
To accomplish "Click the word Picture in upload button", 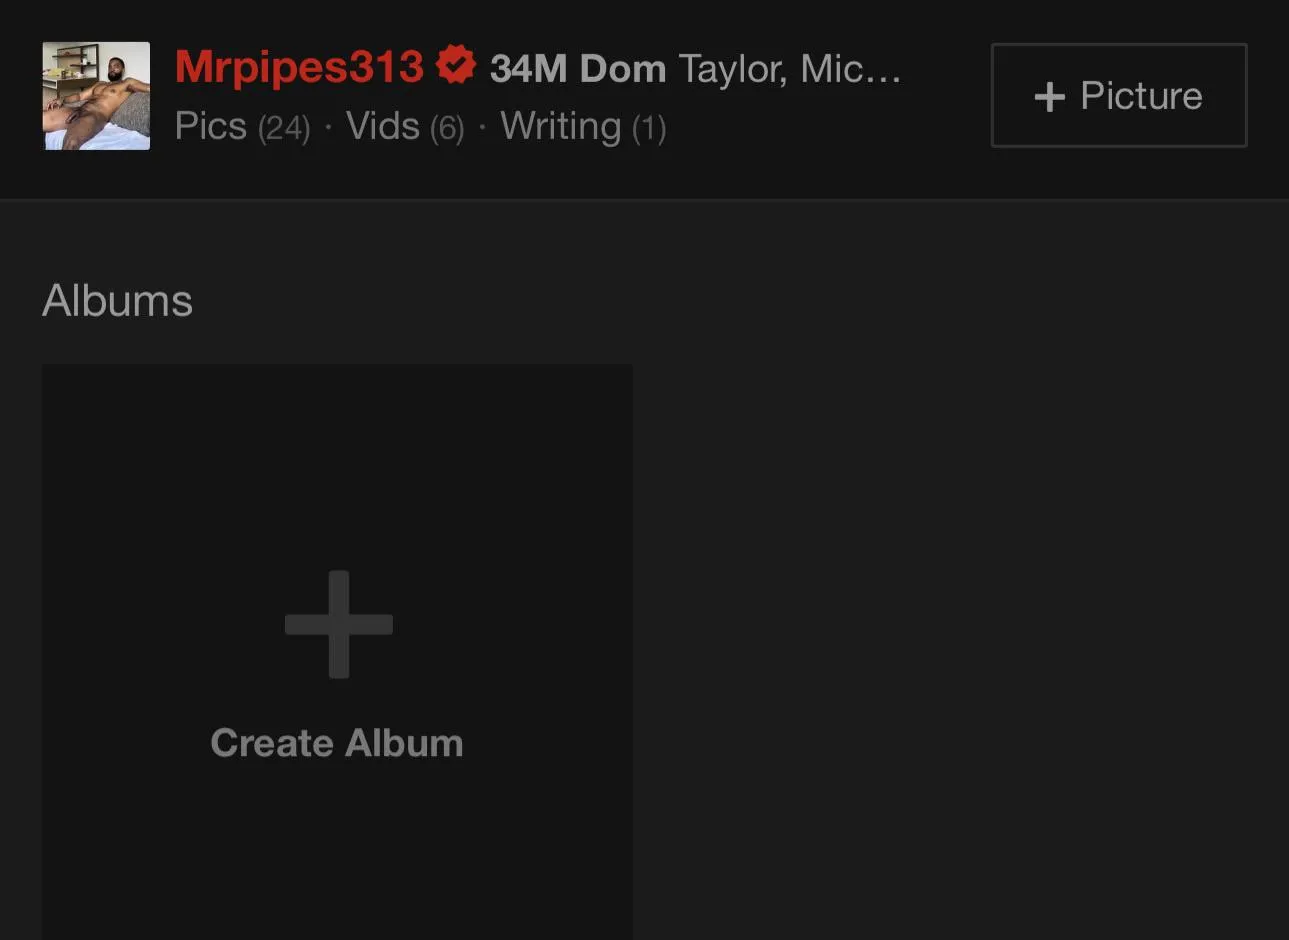I will click(1141, 96).
